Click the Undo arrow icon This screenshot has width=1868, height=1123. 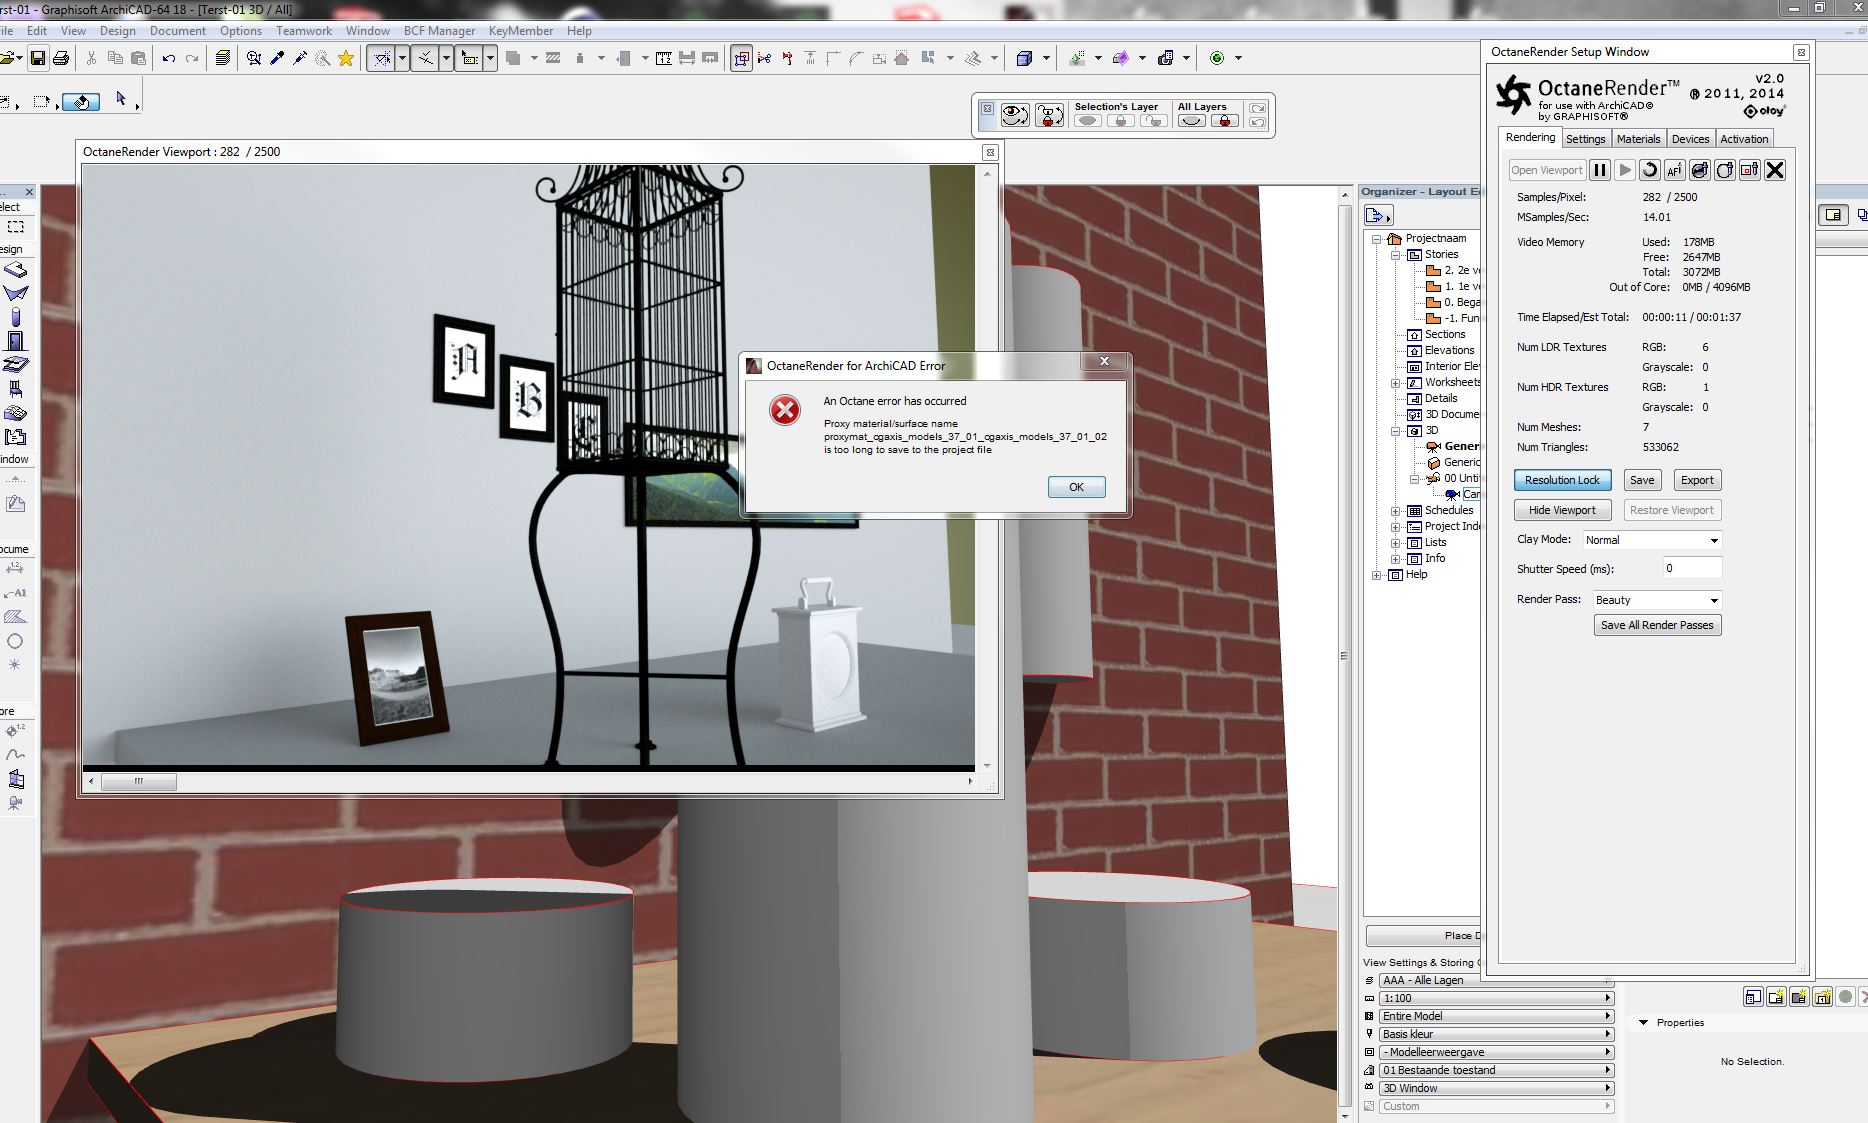point(168,58)
